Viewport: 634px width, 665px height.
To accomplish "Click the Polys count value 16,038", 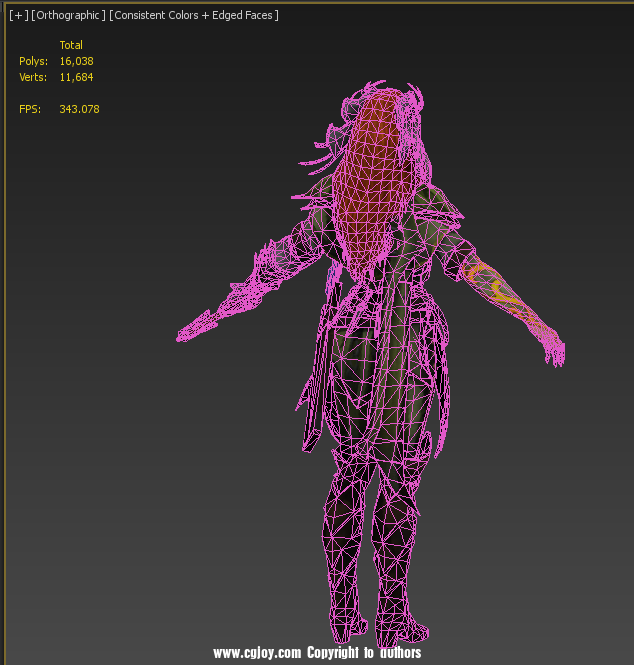I will pyautogui.click(x=76, y=61).
